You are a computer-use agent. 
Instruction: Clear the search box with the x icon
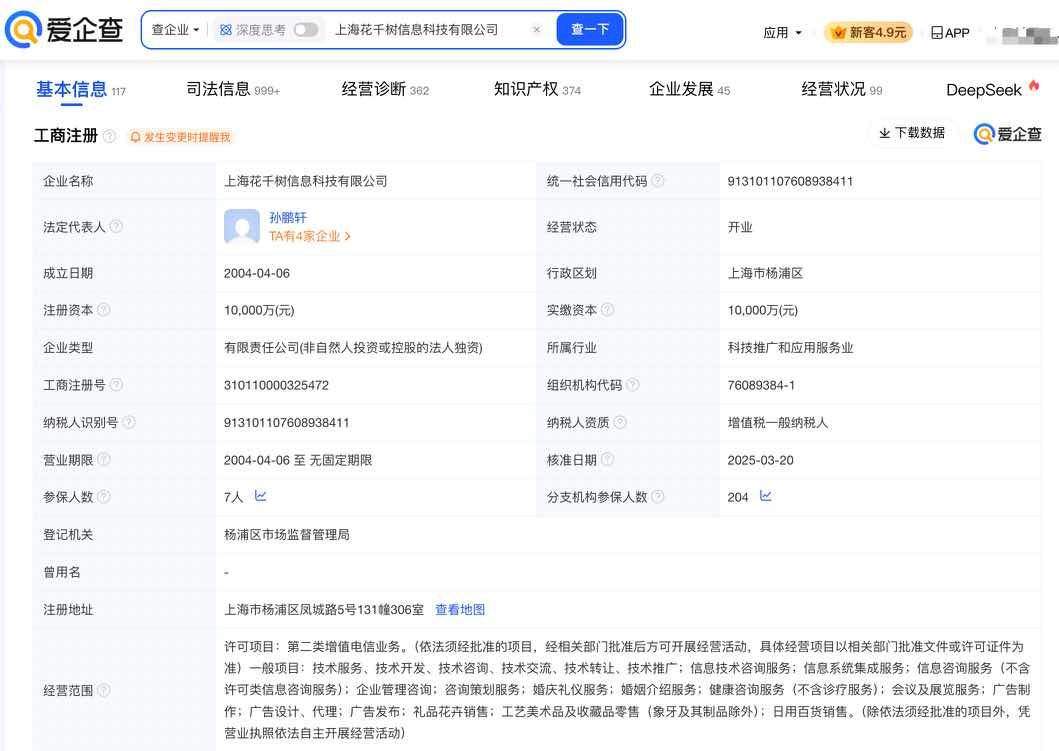tap(536, 30)
